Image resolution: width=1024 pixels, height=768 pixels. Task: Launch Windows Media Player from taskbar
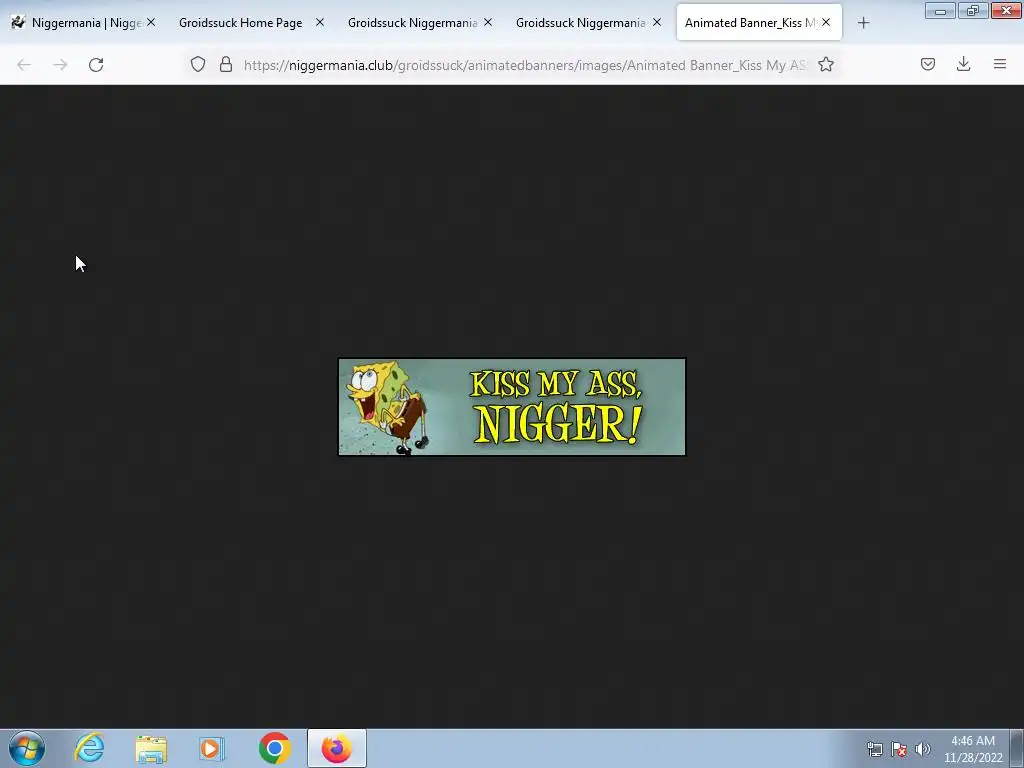(212, 748)
